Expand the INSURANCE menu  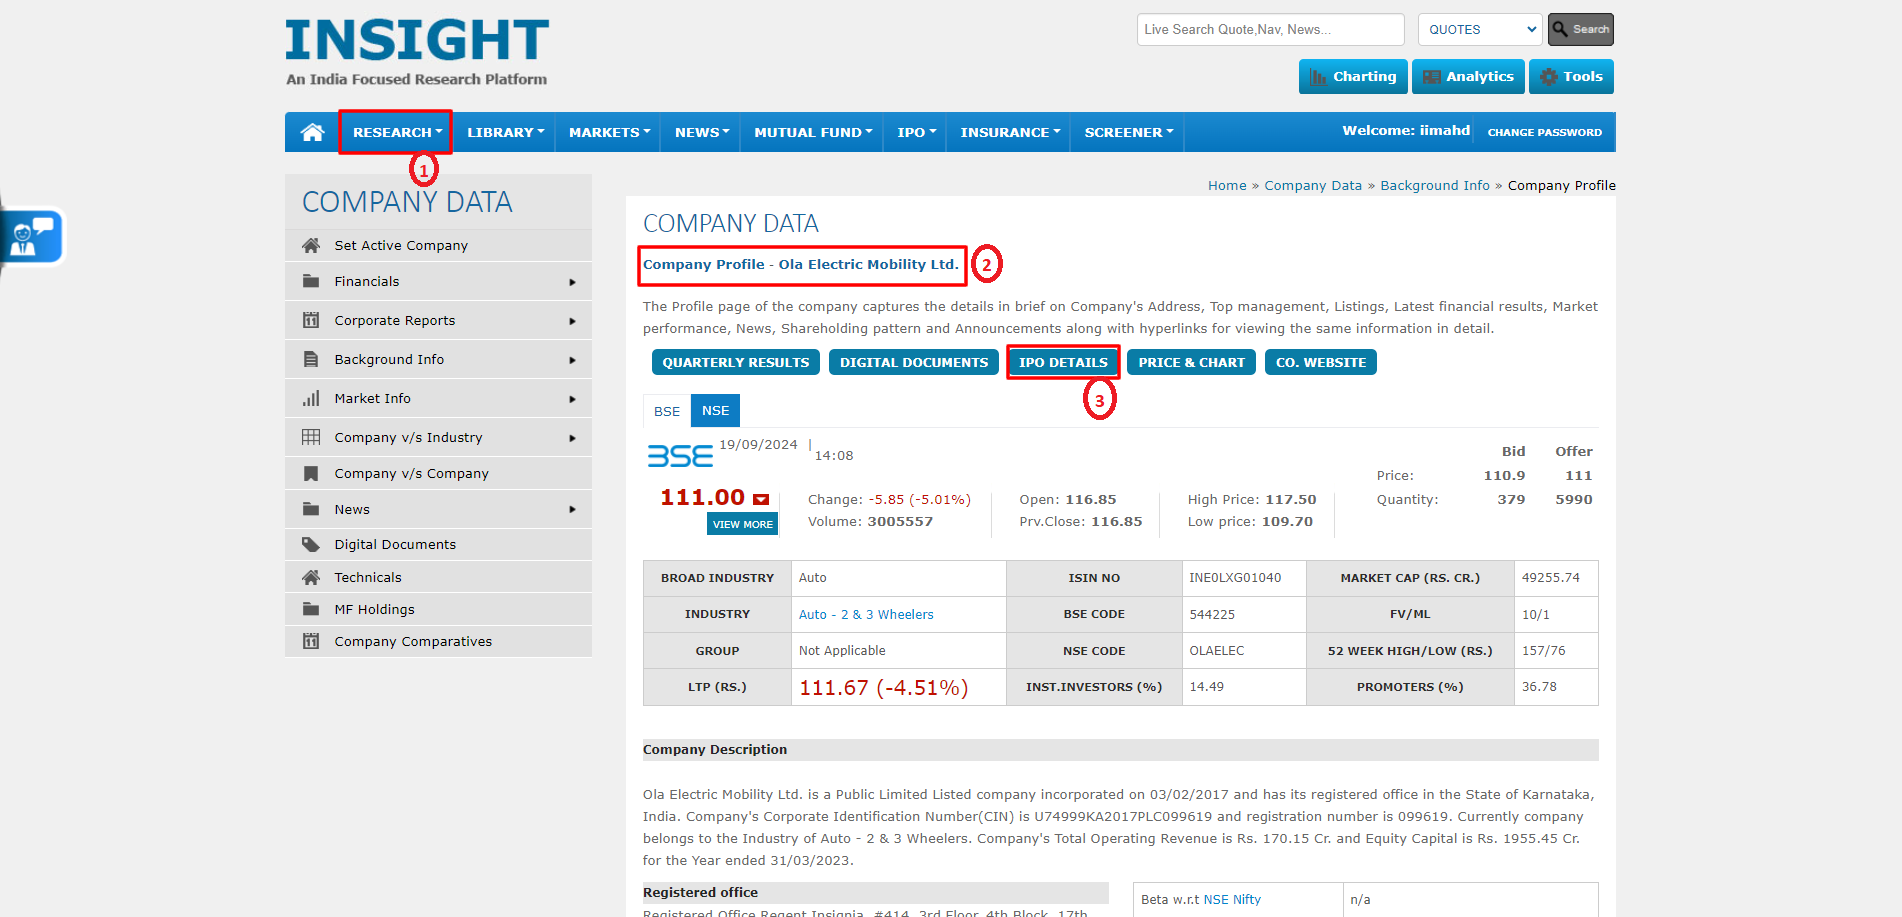coord(1009,132)
